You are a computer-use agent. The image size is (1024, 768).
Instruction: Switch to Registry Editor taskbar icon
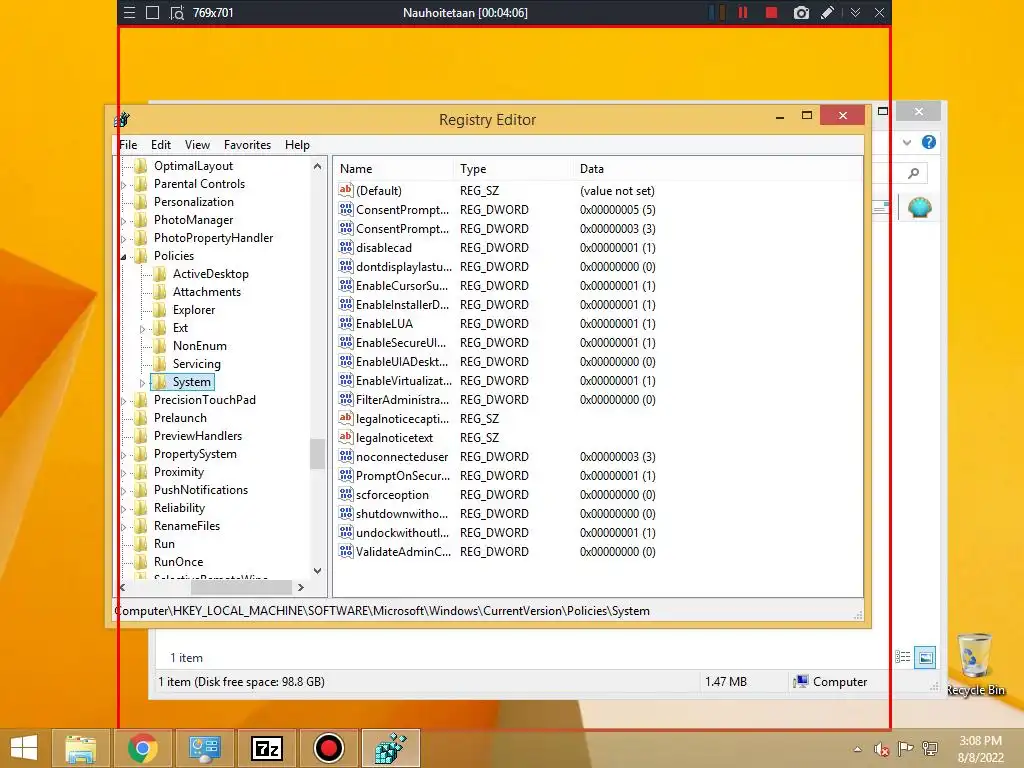click(391, 748)
